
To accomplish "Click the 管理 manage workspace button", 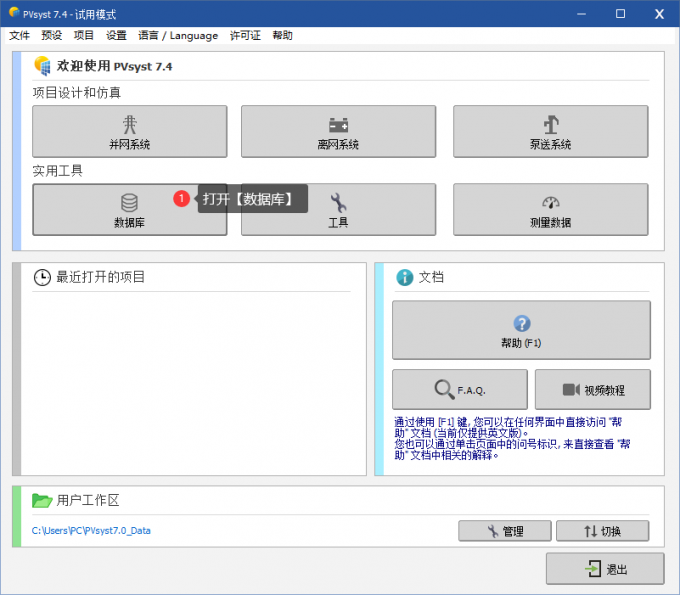I will (505, 531).
